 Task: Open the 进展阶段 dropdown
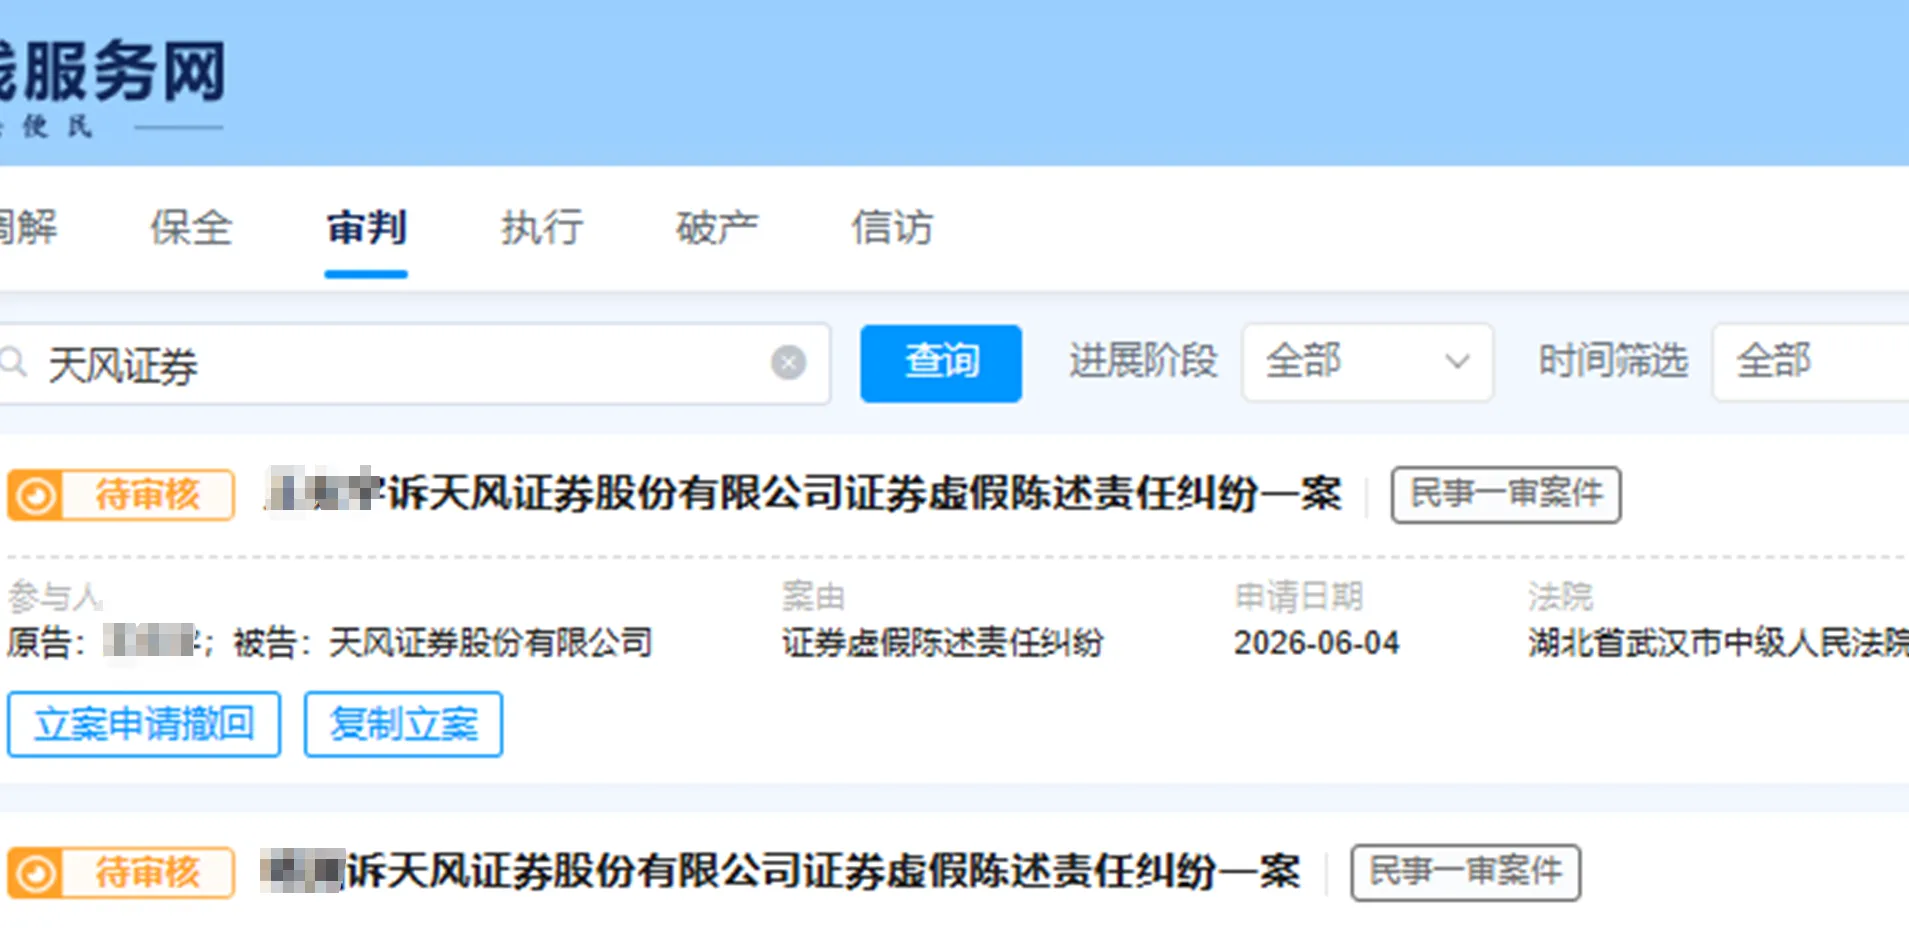tap(1367, 362)
